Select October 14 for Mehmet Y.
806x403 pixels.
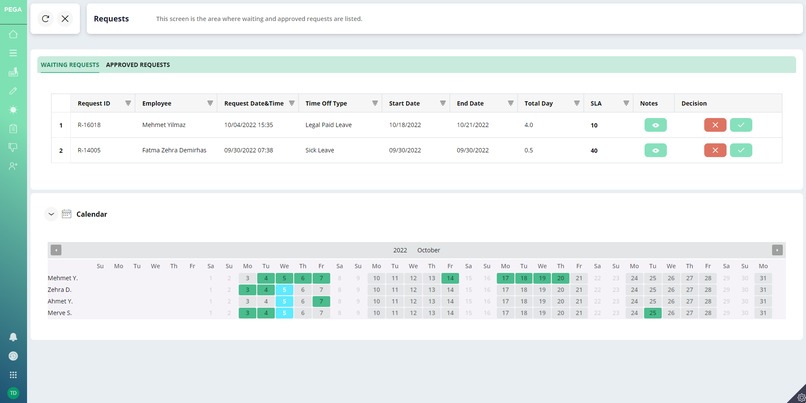(x=450, y=278)
